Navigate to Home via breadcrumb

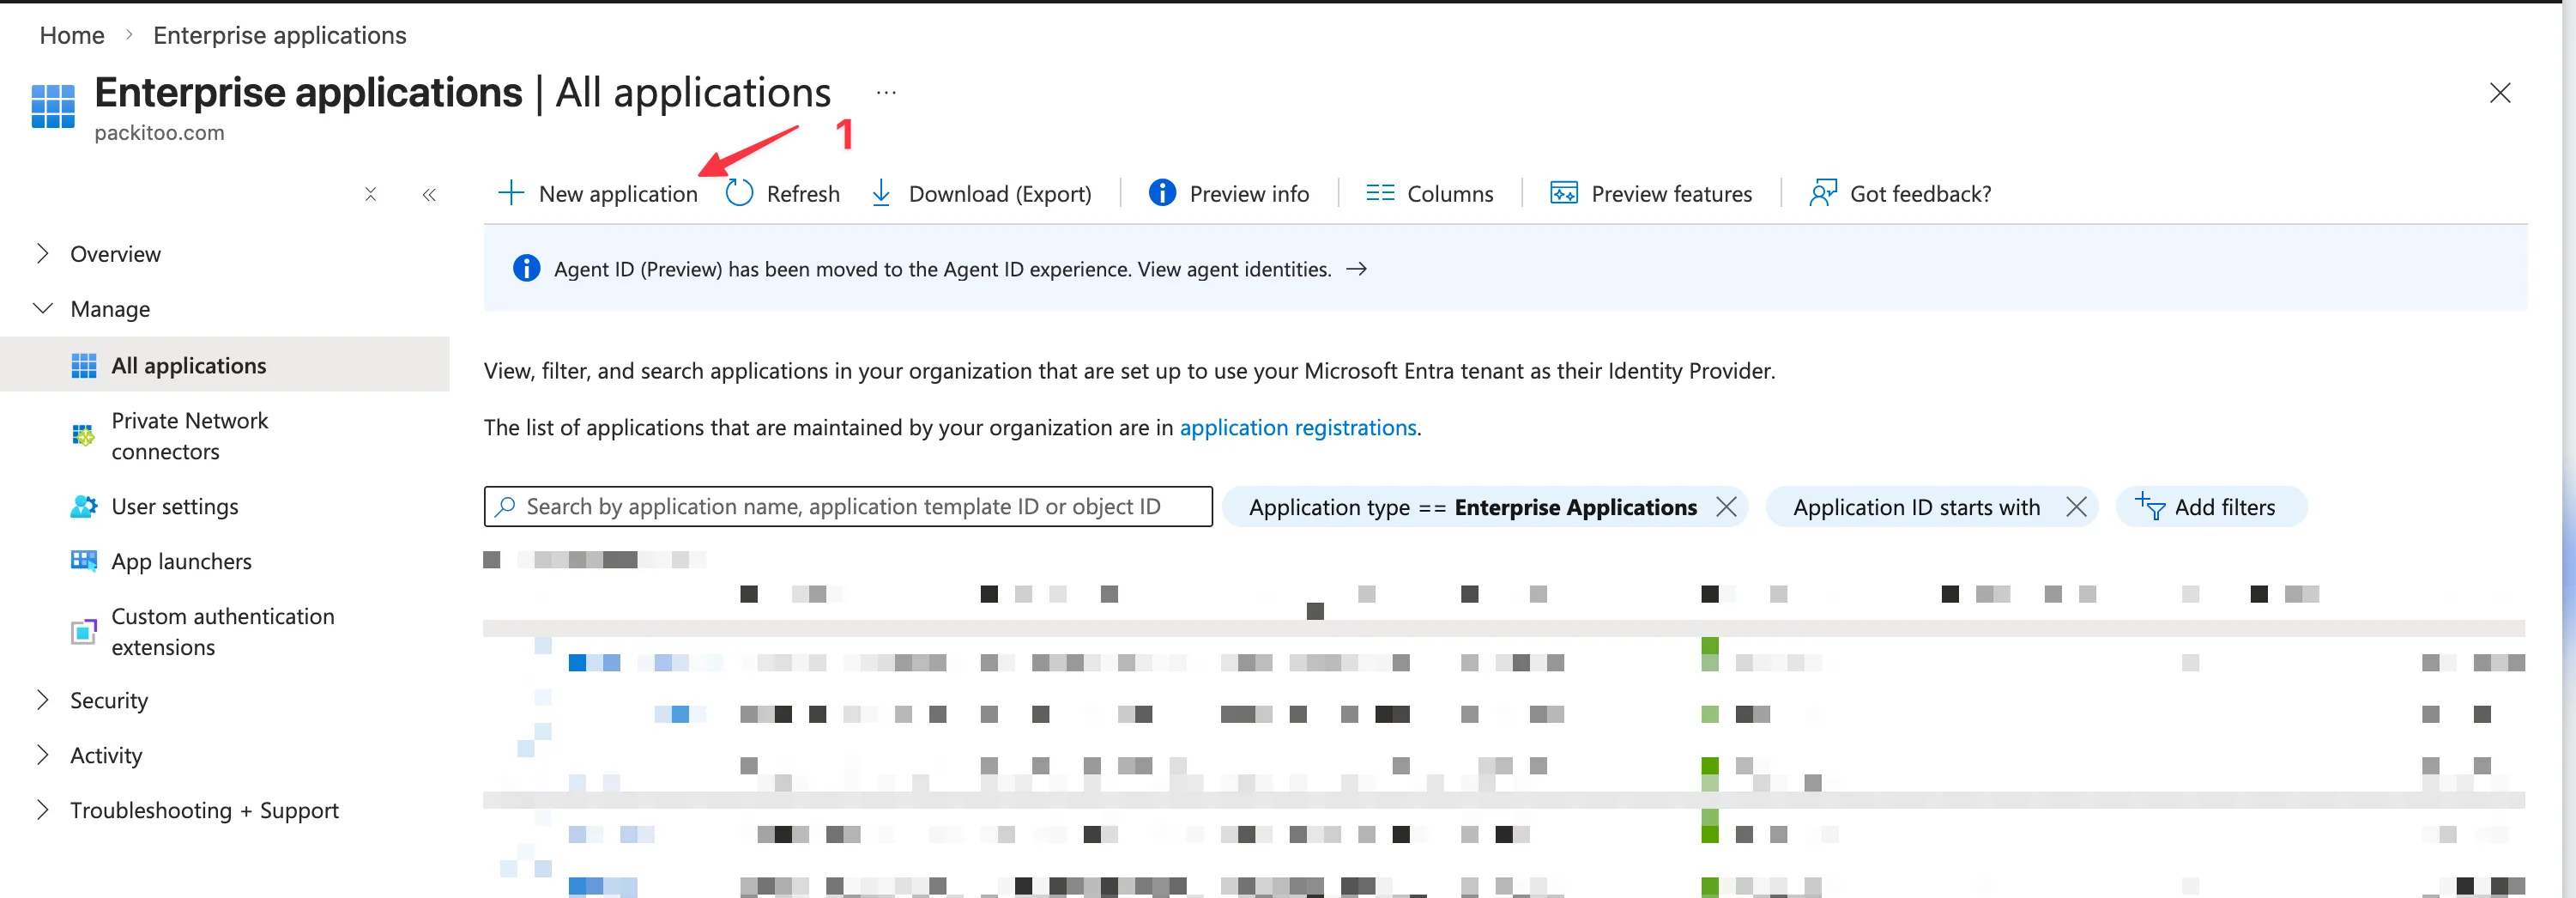point(71,35)
